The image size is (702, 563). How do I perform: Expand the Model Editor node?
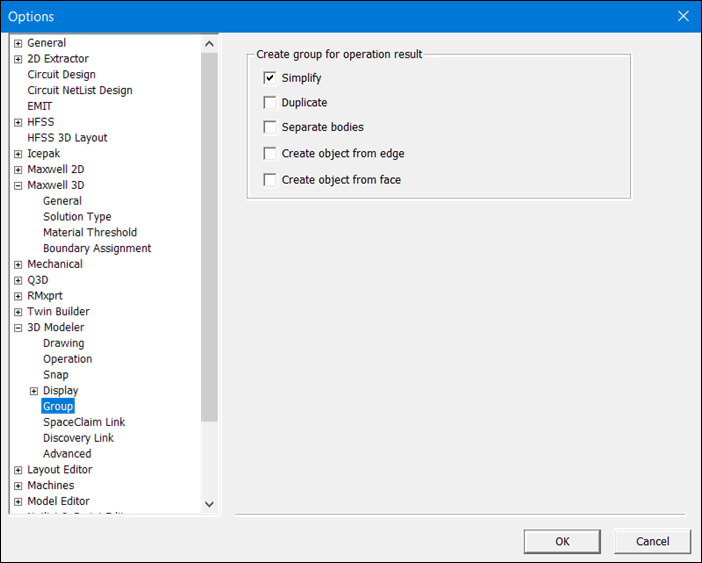coord(18,501)
